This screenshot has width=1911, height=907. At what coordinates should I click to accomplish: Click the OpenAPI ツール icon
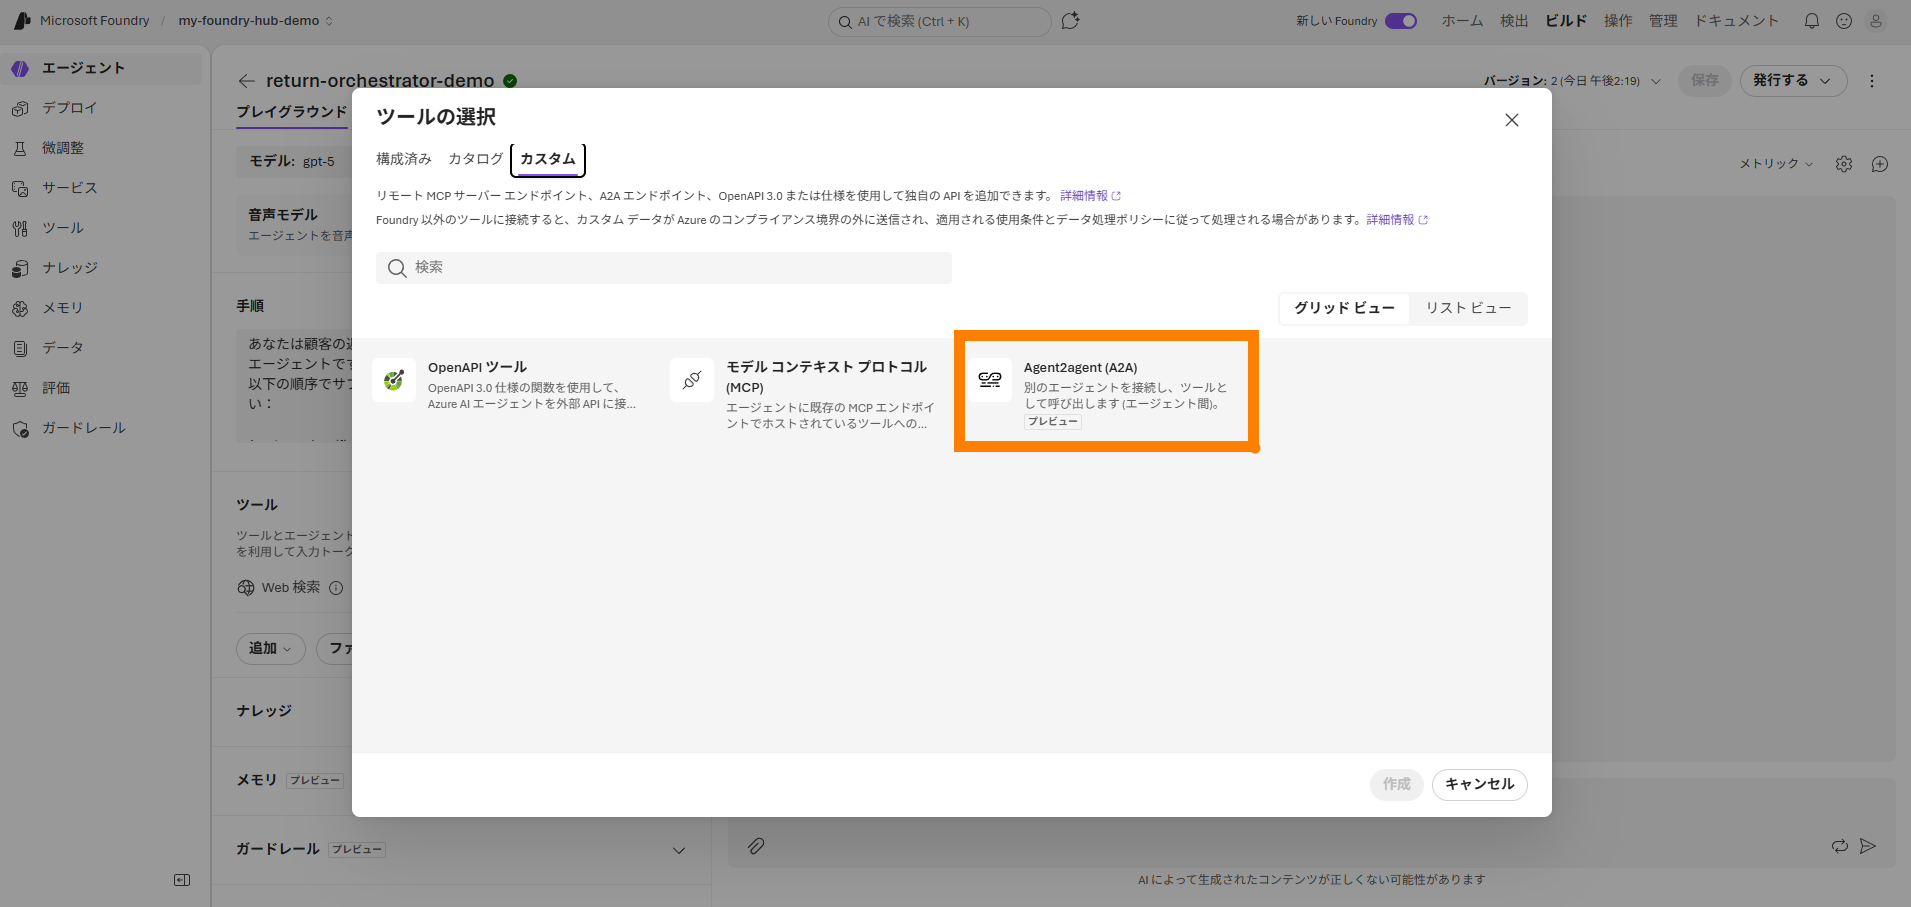pos(394,380)
